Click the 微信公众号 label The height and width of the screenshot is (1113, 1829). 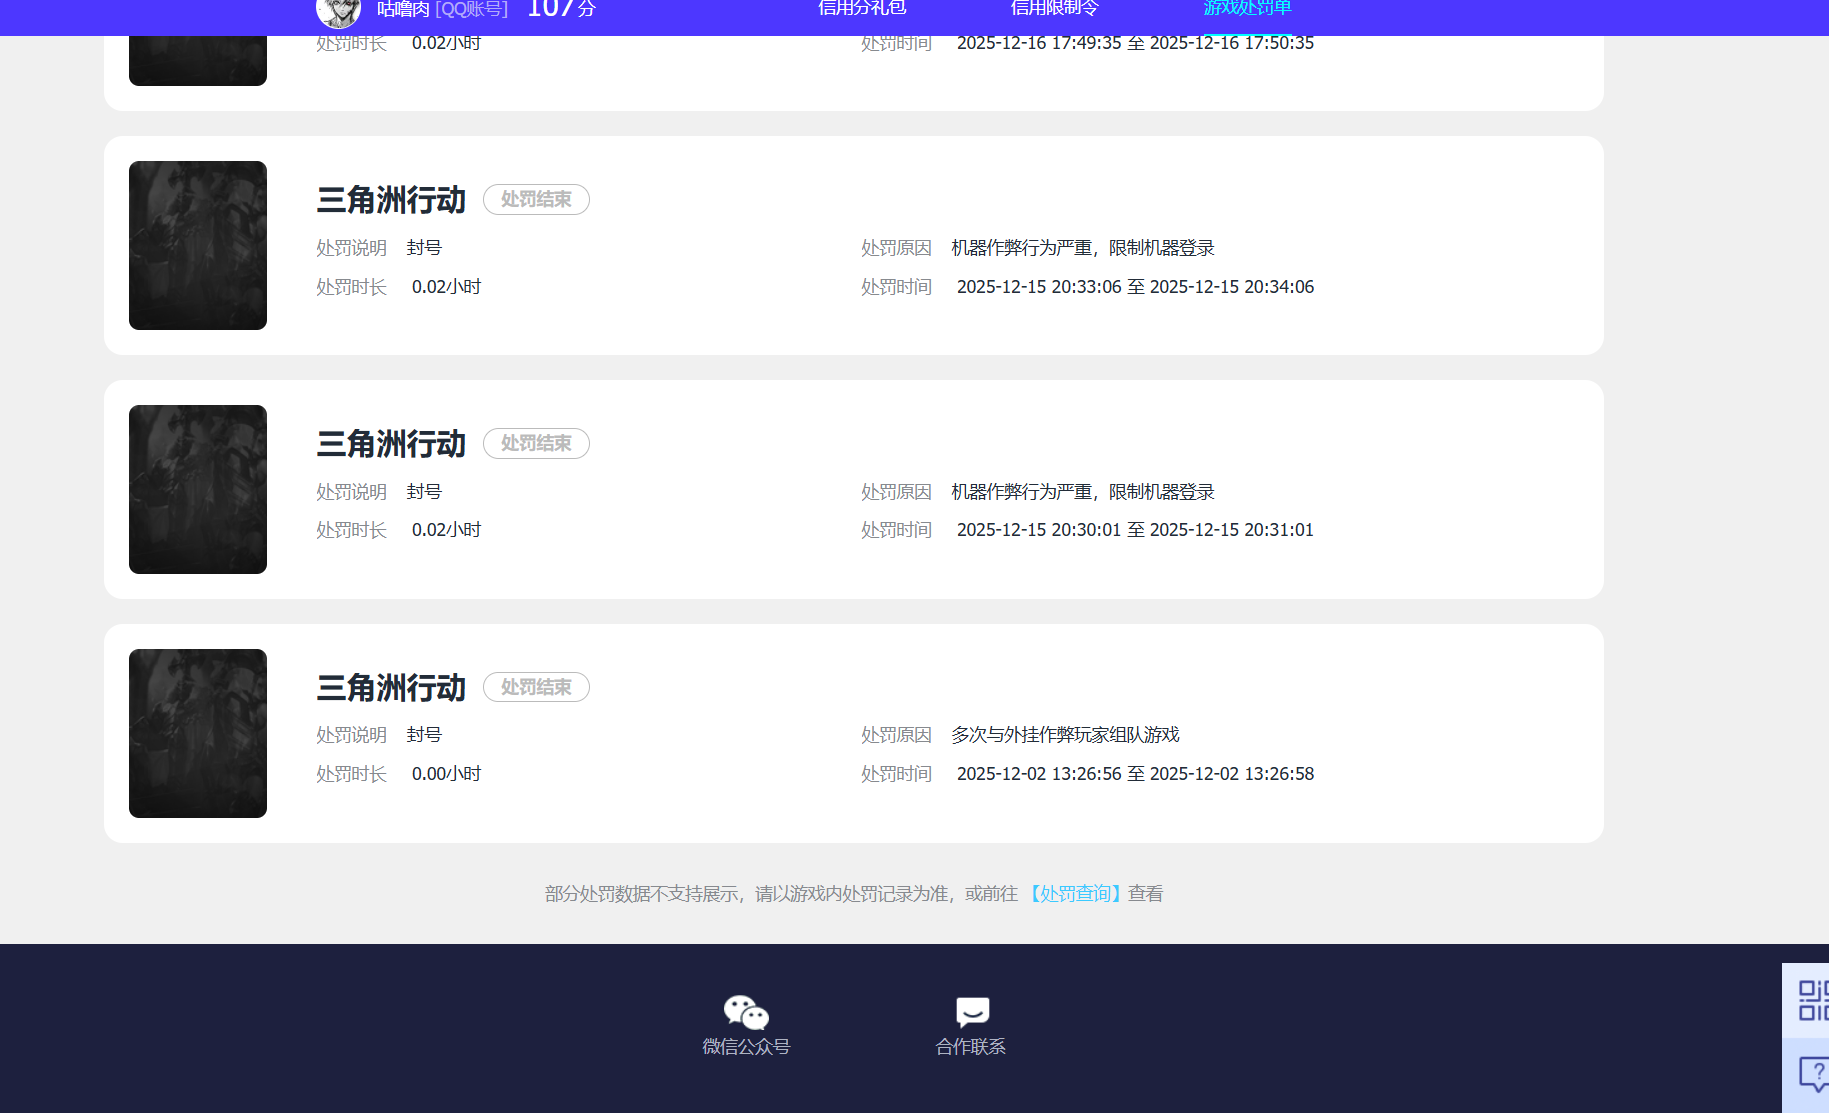click(746, 1046)
